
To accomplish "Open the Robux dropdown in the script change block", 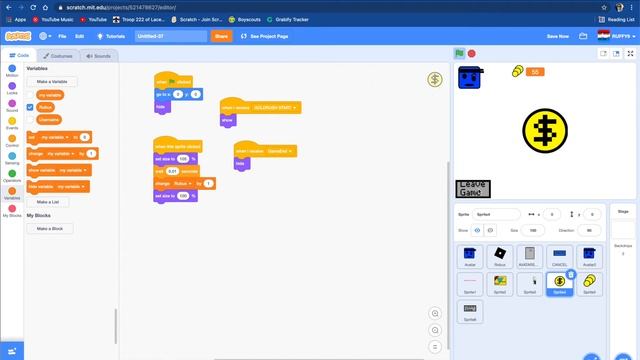I will (x=182, y=184).
